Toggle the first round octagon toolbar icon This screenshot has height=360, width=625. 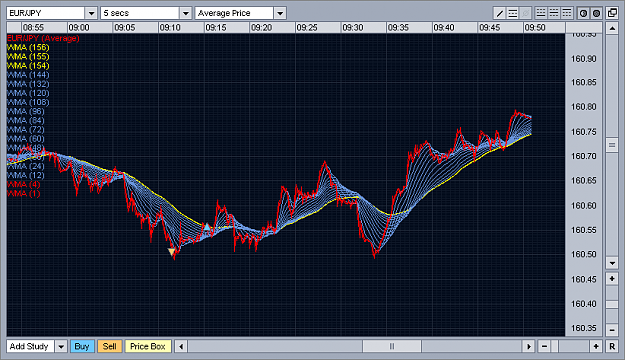point(583,13)
